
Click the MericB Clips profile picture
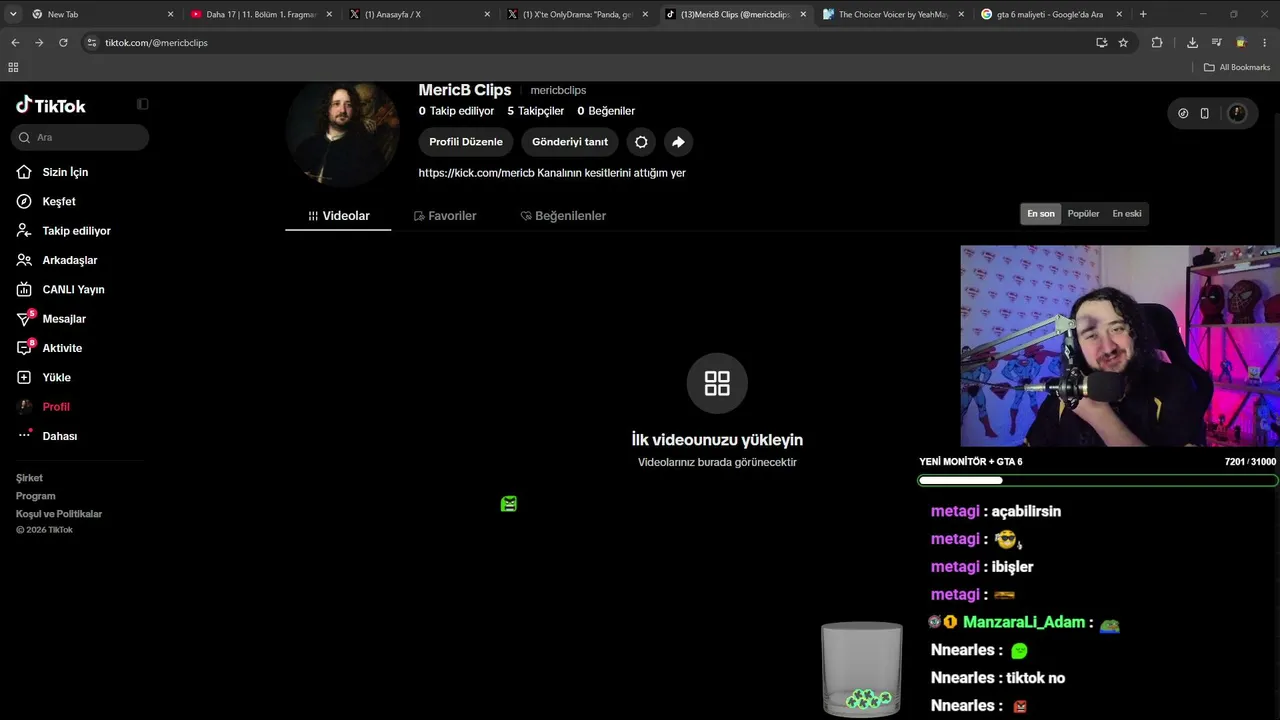343,132
